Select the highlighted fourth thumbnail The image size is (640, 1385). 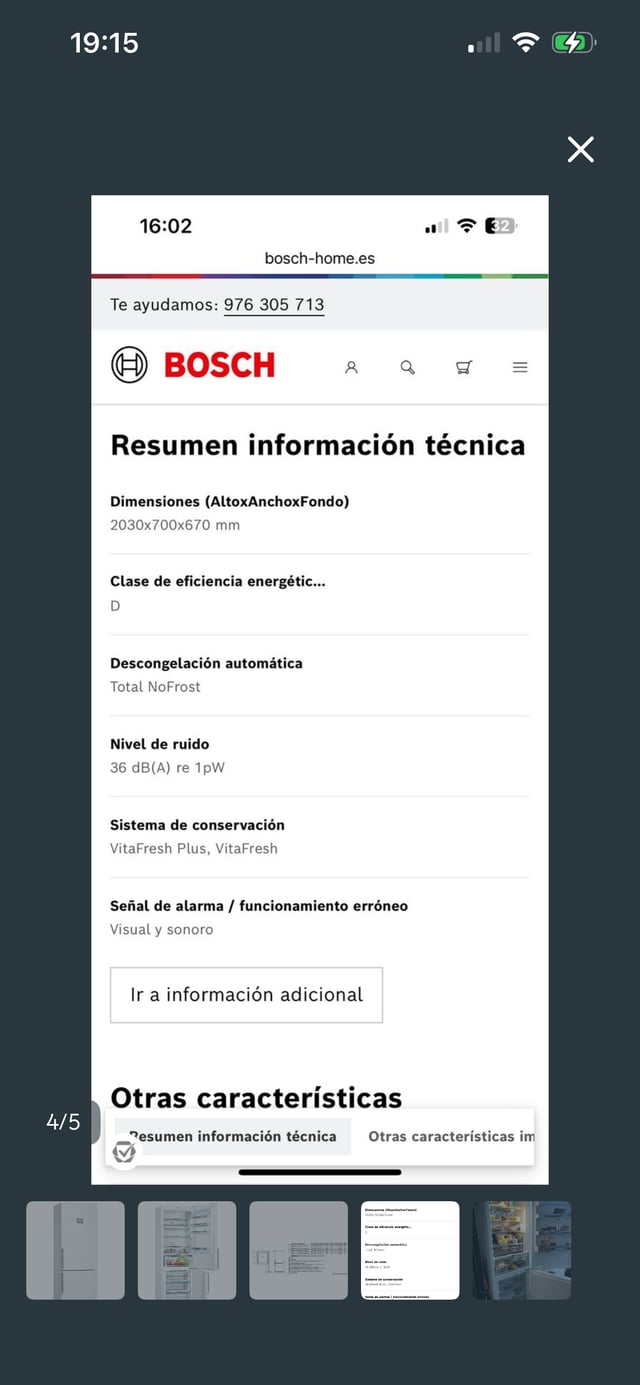point(410,1250)
